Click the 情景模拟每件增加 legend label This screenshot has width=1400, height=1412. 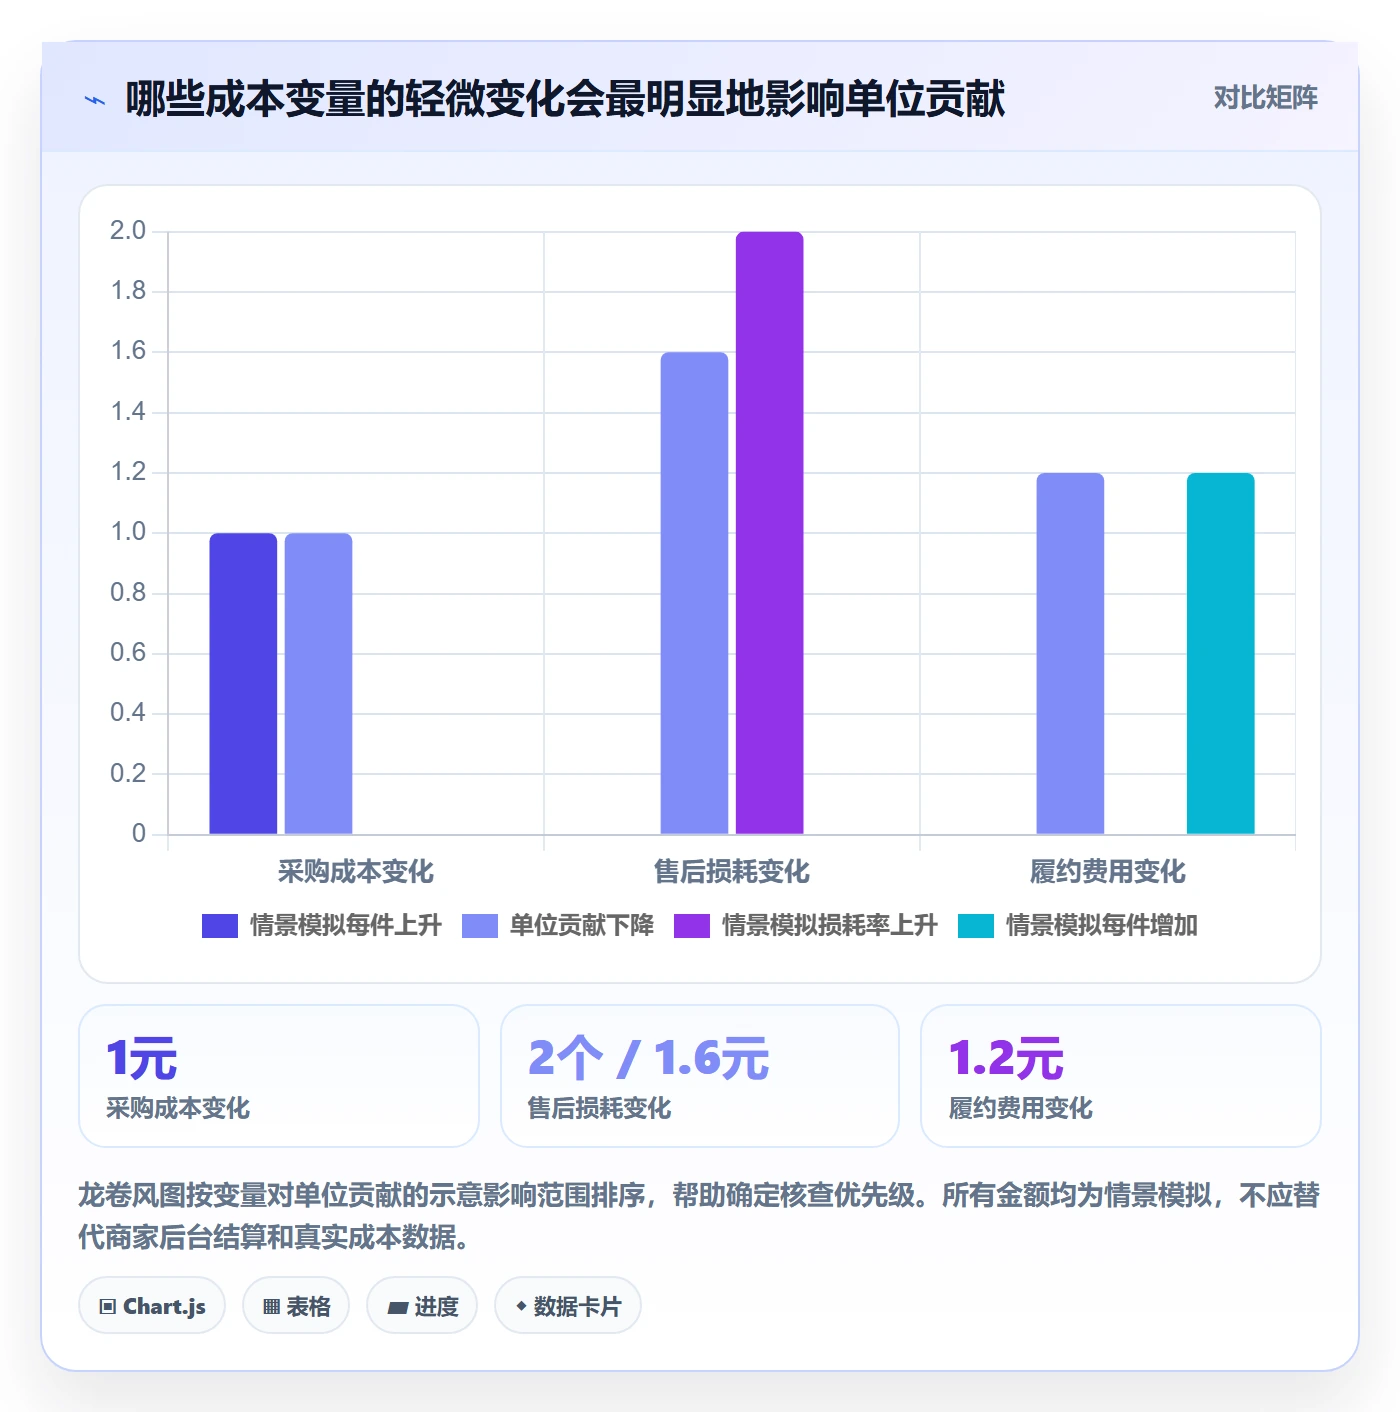click(1102, 926)
